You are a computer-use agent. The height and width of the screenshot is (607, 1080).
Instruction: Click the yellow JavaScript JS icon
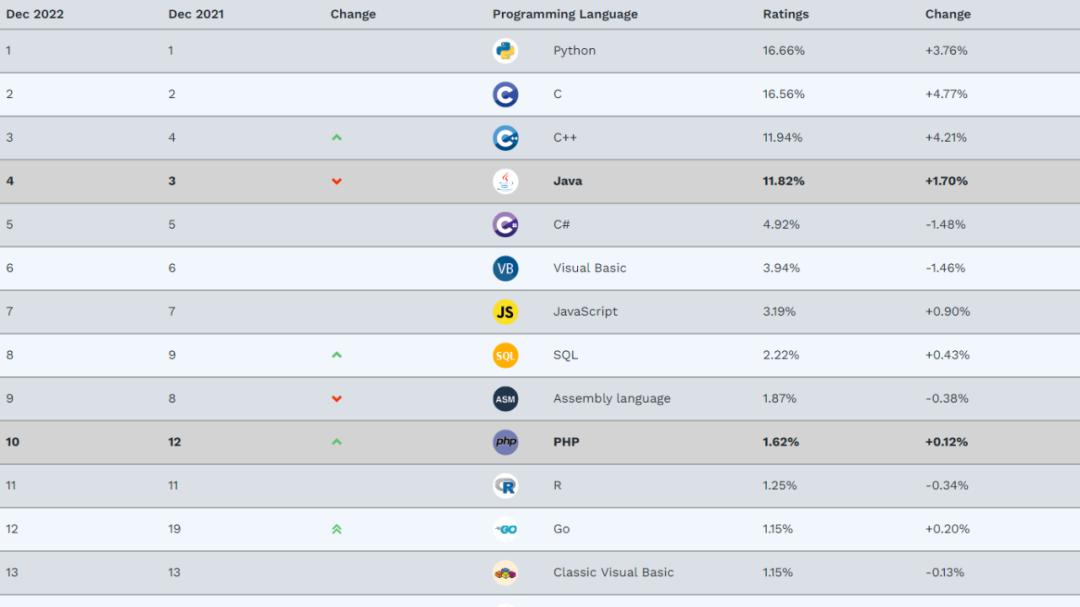click(x=505, y=312)
